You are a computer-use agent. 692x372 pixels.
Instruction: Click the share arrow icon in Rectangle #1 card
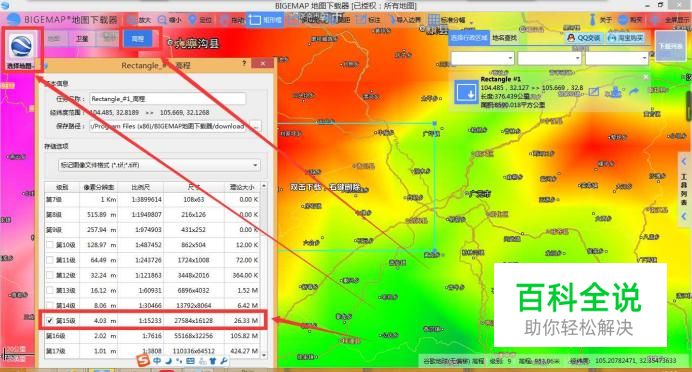(x=634, y=92)
